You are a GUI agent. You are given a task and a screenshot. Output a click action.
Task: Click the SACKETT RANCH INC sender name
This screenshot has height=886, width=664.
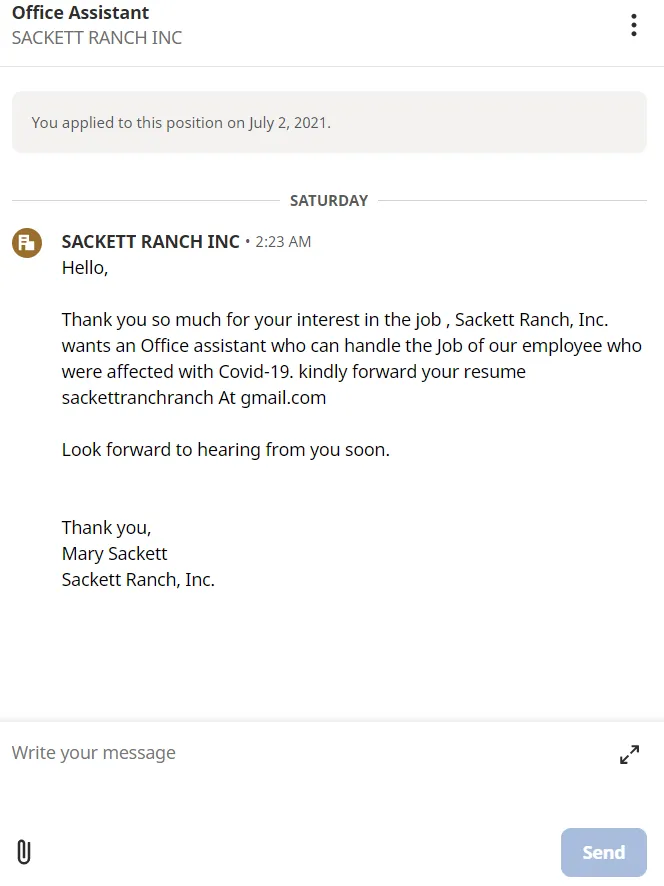(x=150, y=242)
